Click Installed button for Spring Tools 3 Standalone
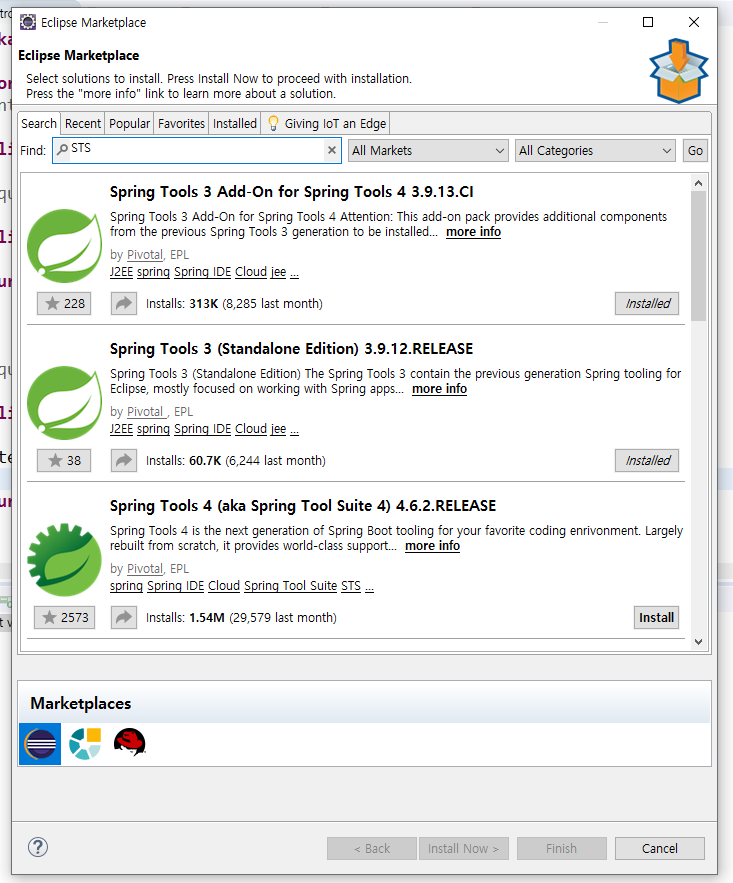 tap(646, 461)
